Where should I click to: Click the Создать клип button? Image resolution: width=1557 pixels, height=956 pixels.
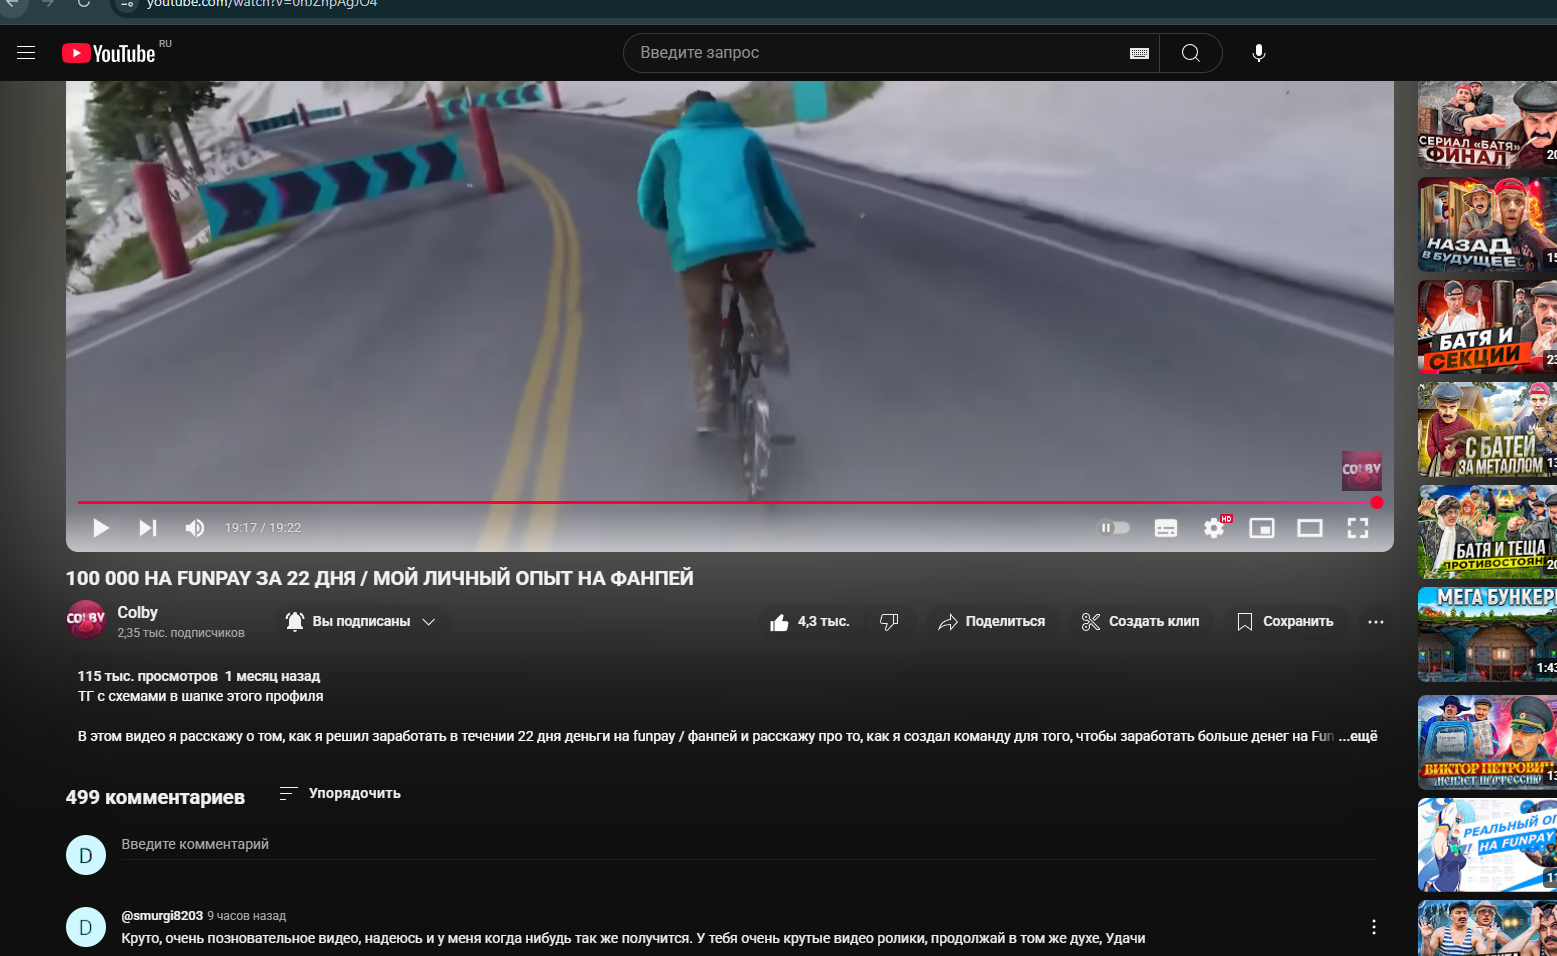[x=1141, y=622]
